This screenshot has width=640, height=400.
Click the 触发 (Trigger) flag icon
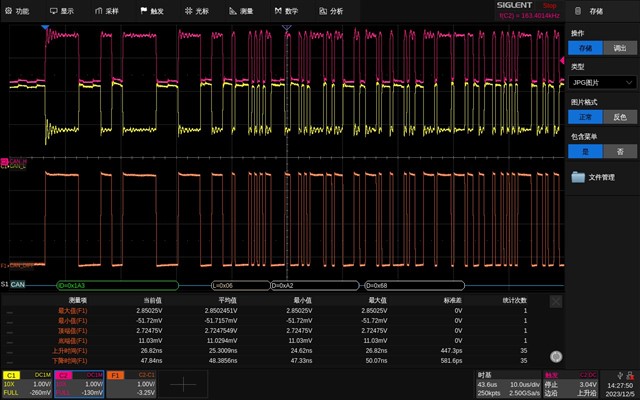point(143,11)
